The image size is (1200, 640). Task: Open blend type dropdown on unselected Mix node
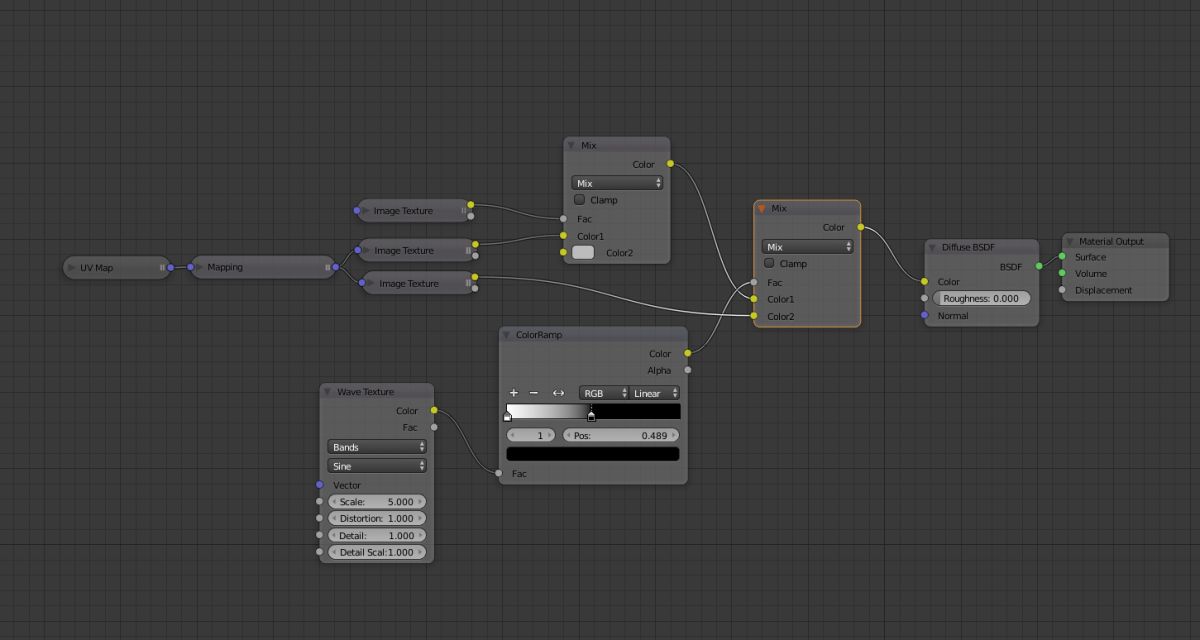click(617, 183)
